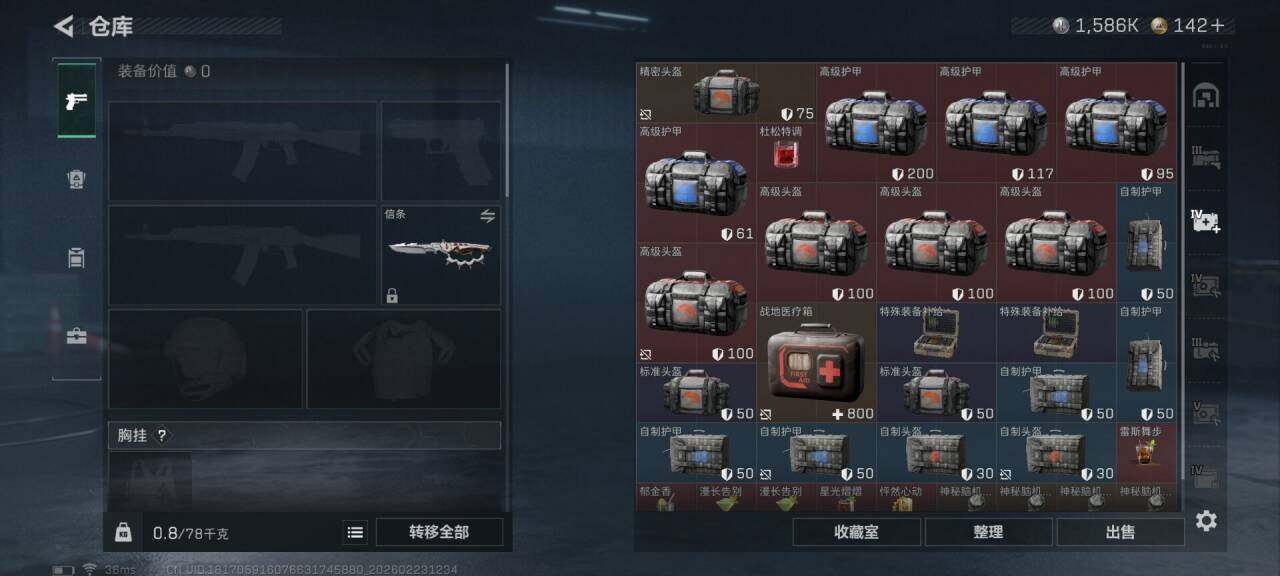Screen dimensions: 1280x576
Task: Open the briefcase safe-box tab
Action: click(x=77, y=336)
